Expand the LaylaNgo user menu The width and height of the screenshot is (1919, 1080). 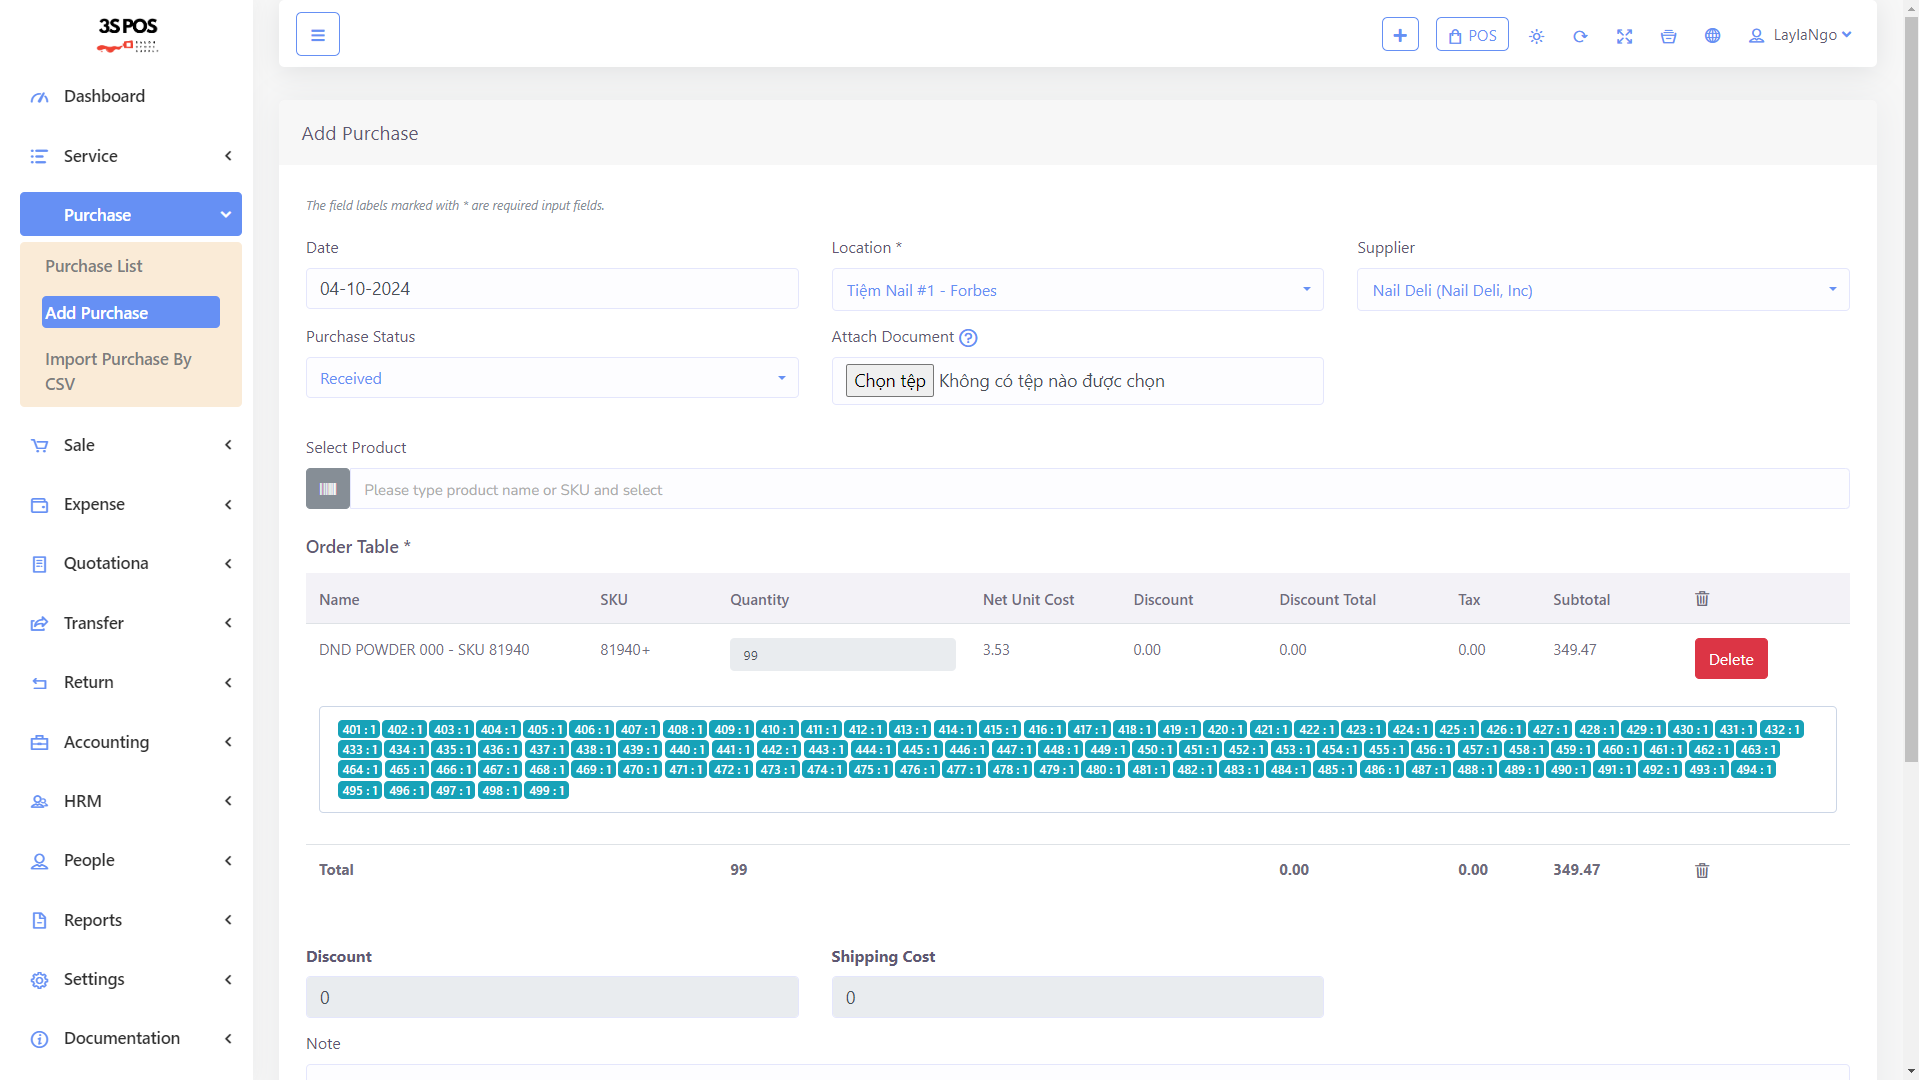point(1800,35)
